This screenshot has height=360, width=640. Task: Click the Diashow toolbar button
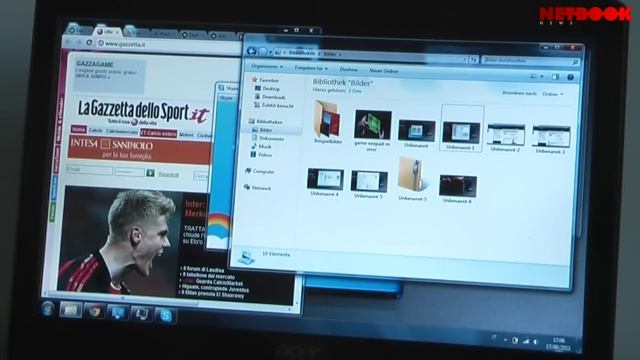348,69
